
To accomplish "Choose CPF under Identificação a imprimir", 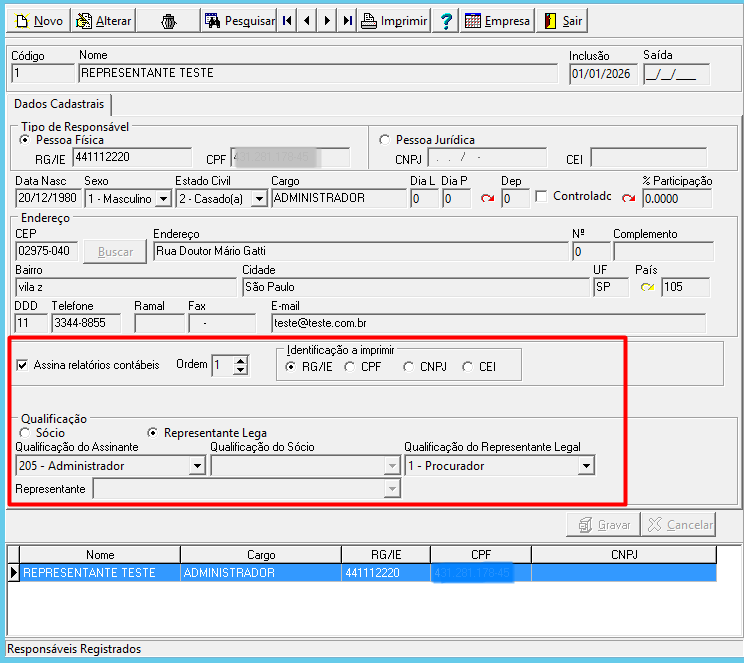I will coord(350,367).
